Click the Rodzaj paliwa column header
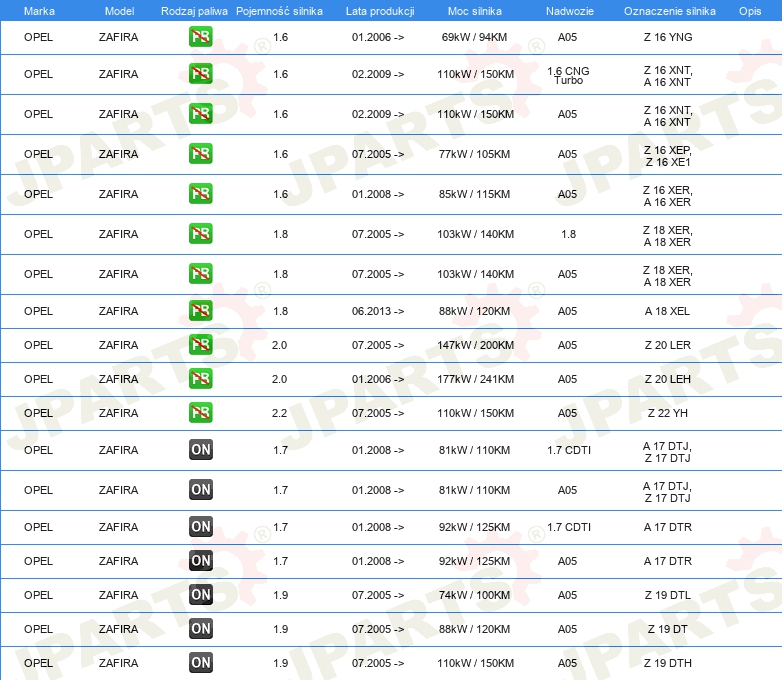Image resolution: width=782 pixels, height=680 pixels. [x=194, y=11]
